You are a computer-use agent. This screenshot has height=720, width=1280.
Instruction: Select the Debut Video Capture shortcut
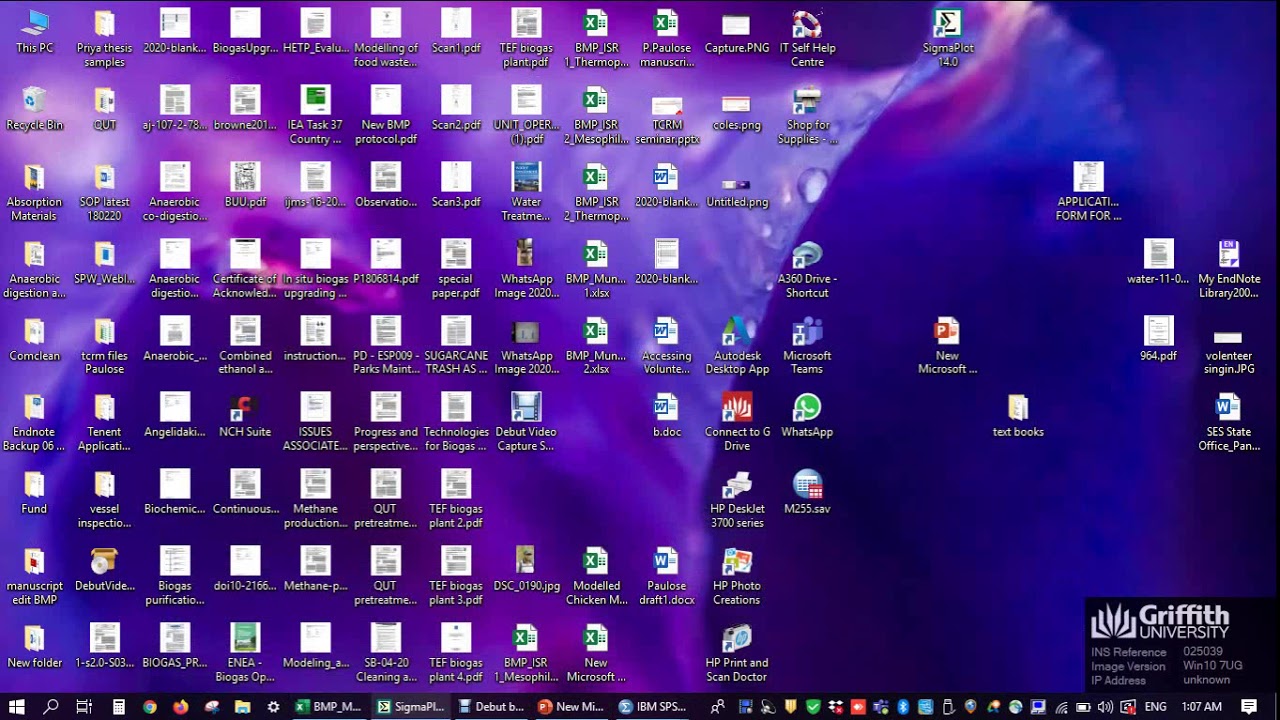(526, 423)
